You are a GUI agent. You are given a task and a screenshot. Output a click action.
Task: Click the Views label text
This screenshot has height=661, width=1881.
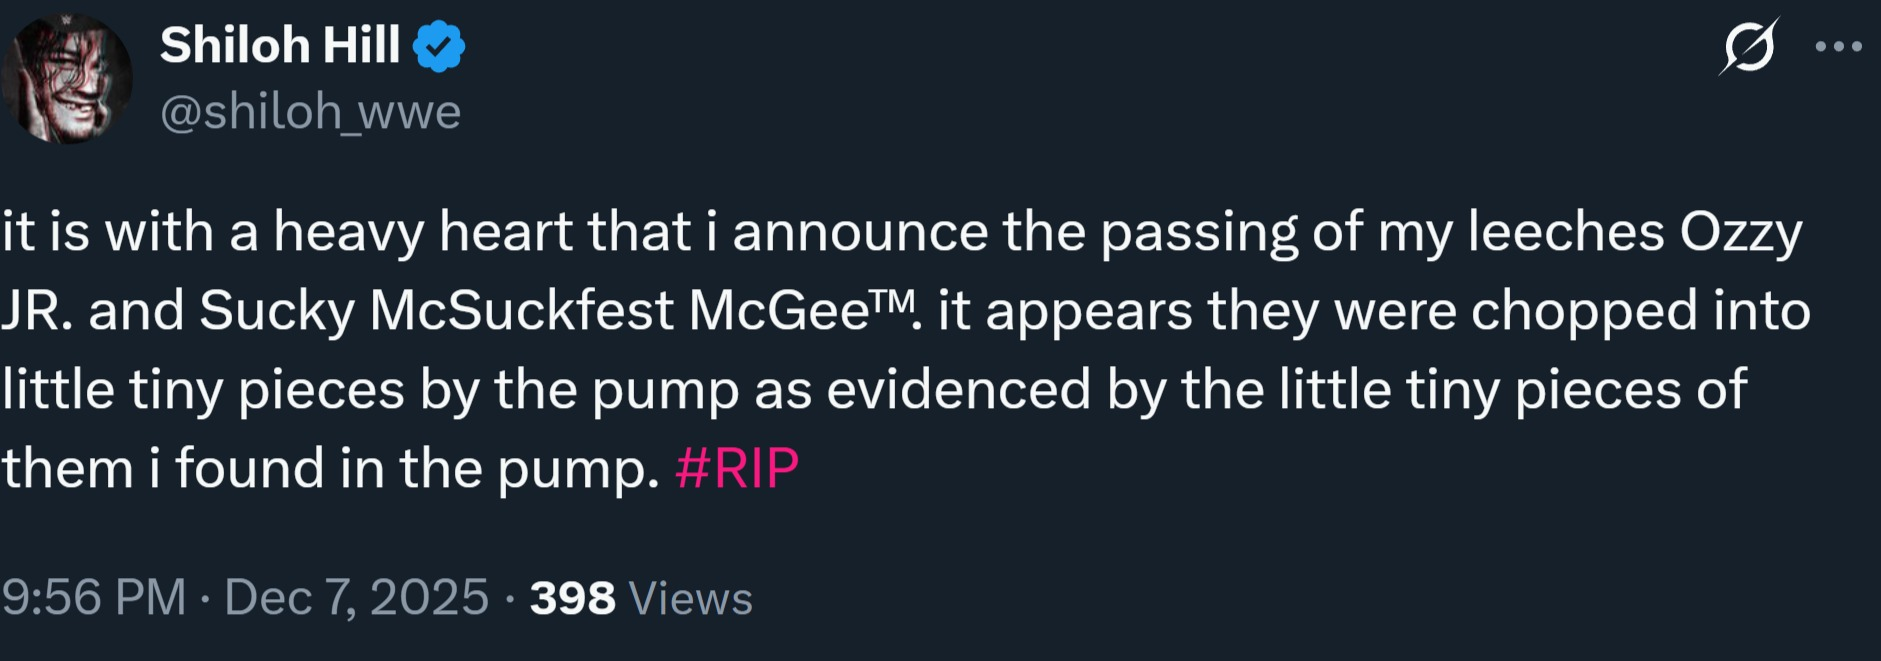pos(690,598)
